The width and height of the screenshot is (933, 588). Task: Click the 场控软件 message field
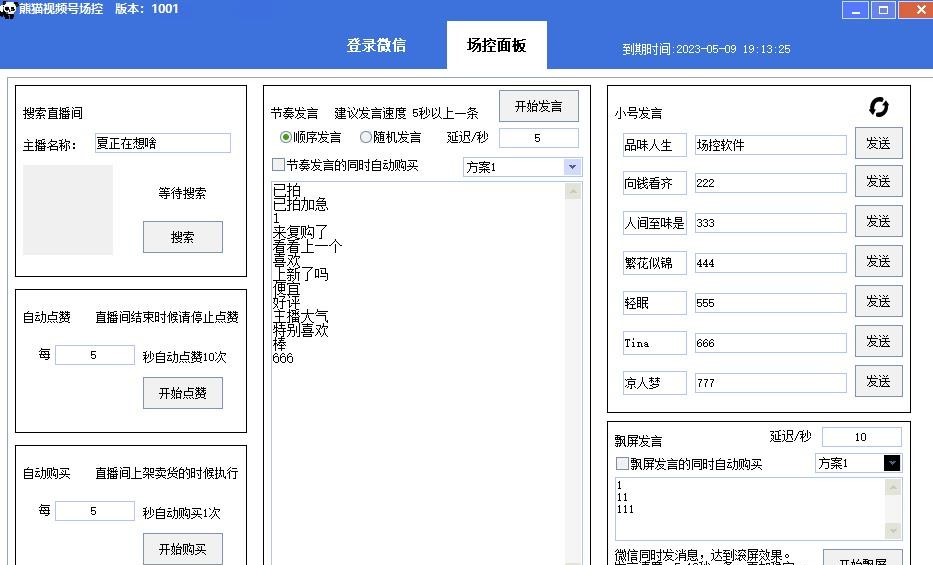coord(771,145)
